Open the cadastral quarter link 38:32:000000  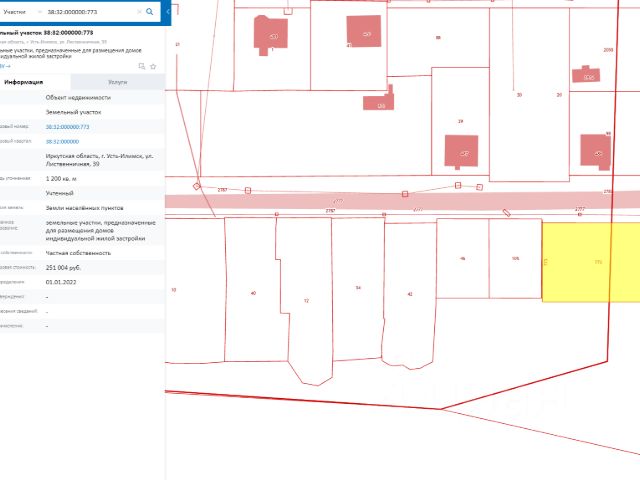click(62, 142)
